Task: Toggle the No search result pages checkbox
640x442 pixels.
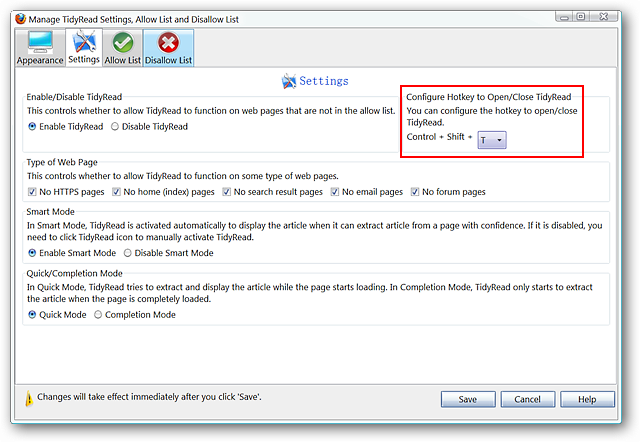Action: click(x=227, y=192)
